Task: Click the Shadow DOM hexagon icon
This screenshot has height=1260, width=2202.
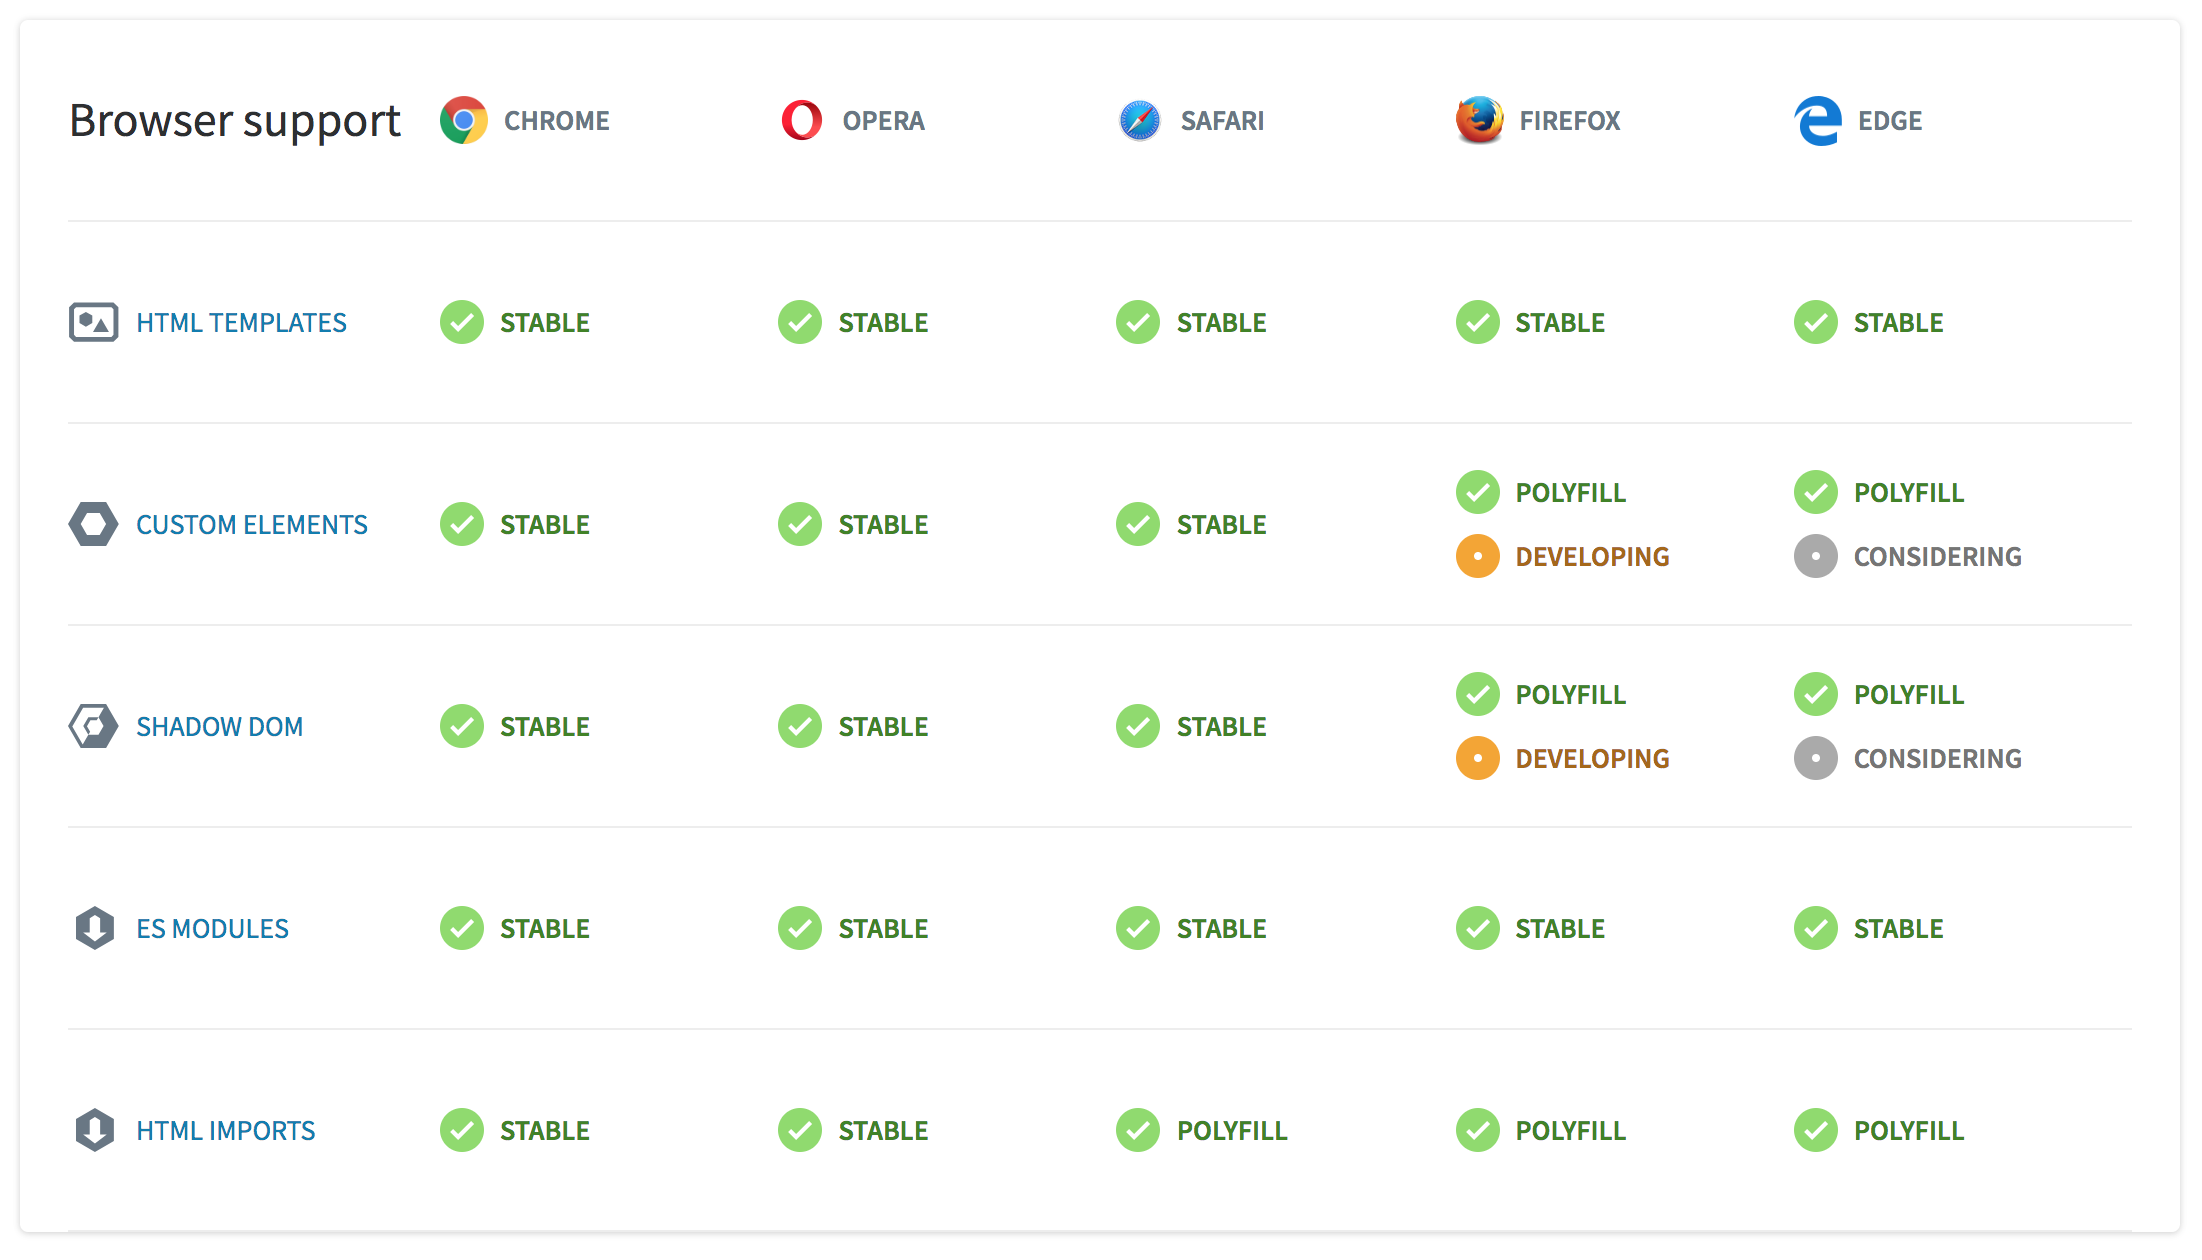Action: 94,726
